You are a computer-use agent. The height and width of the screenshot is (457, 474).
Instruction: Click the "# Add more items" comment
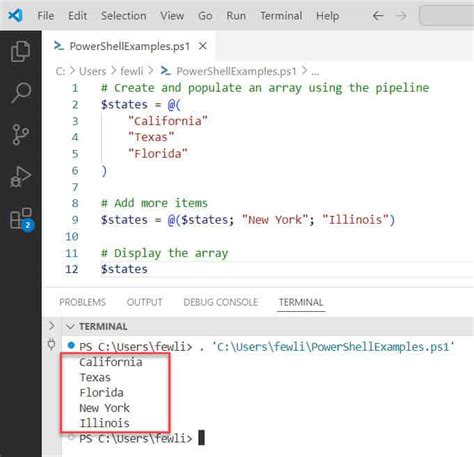tap(154, 203)
